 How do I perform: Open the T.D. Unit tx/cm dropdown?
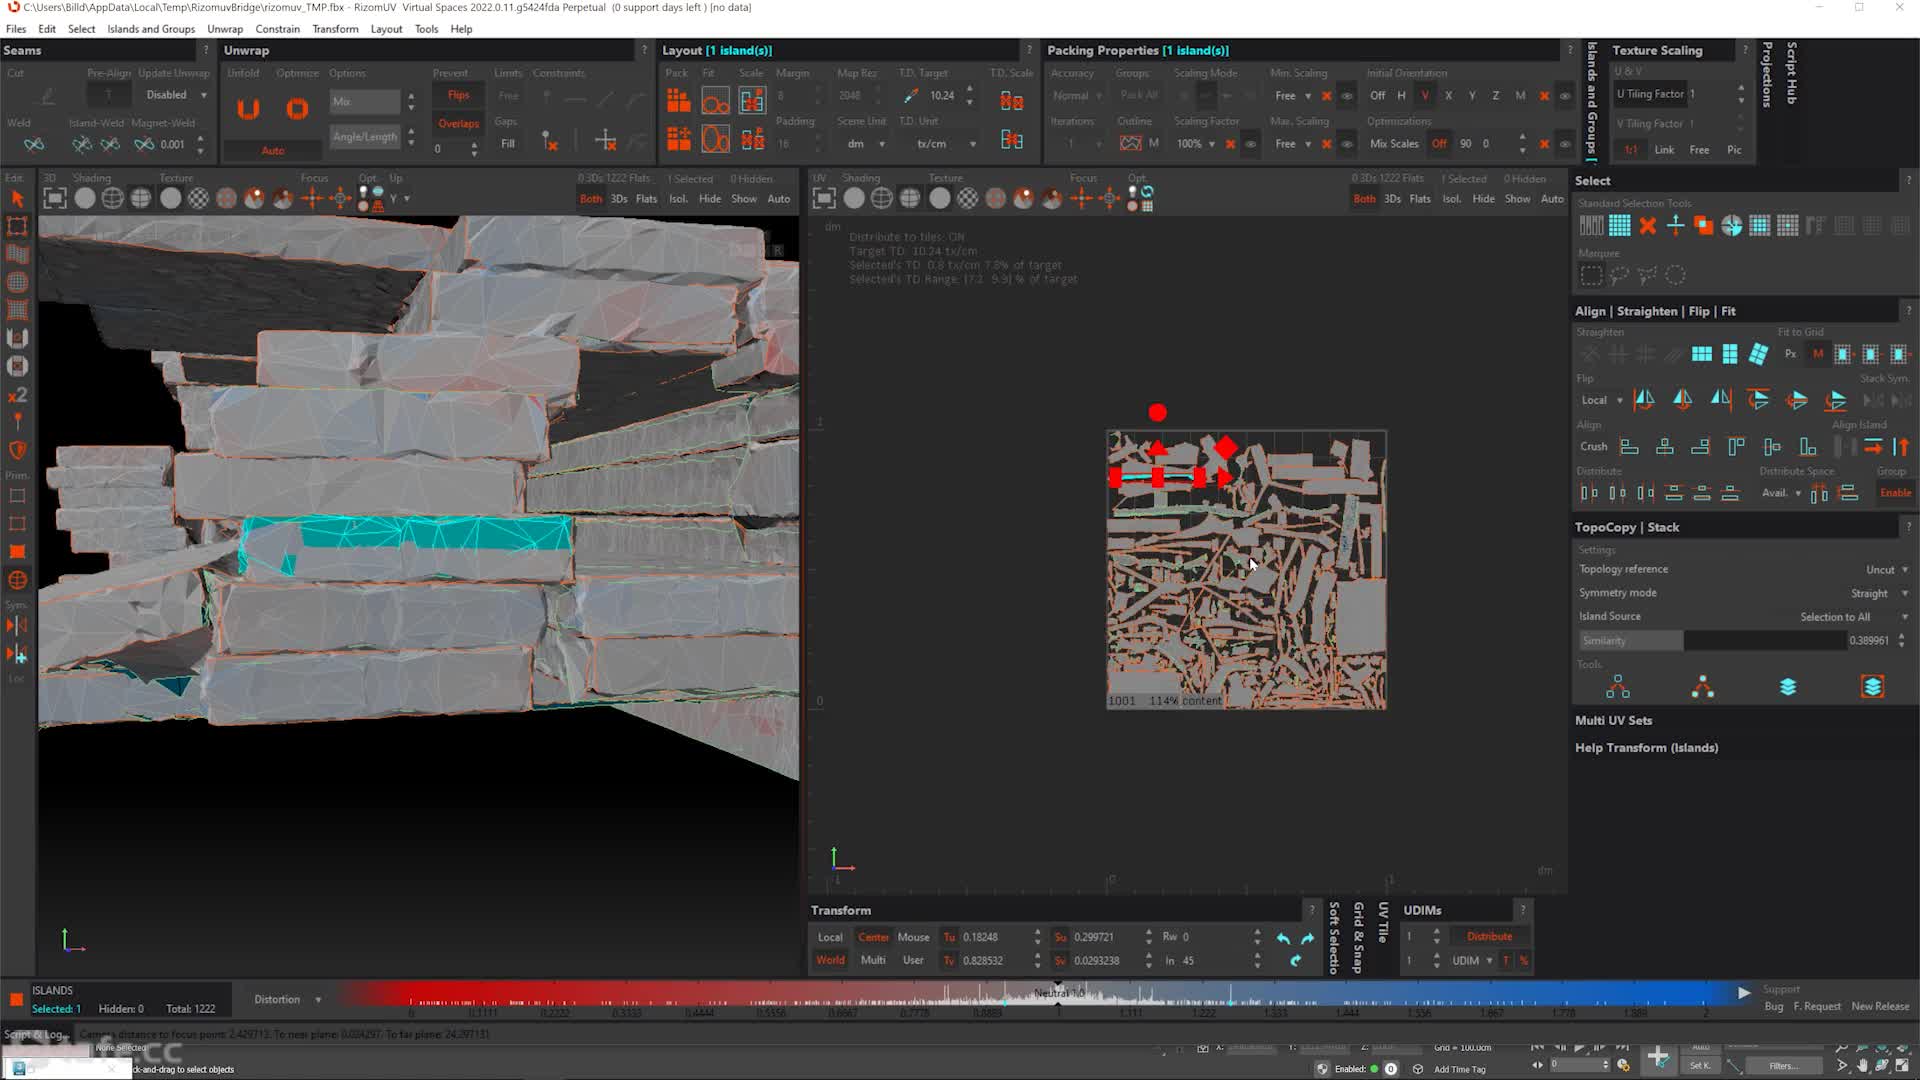click(x=944, y=144)
